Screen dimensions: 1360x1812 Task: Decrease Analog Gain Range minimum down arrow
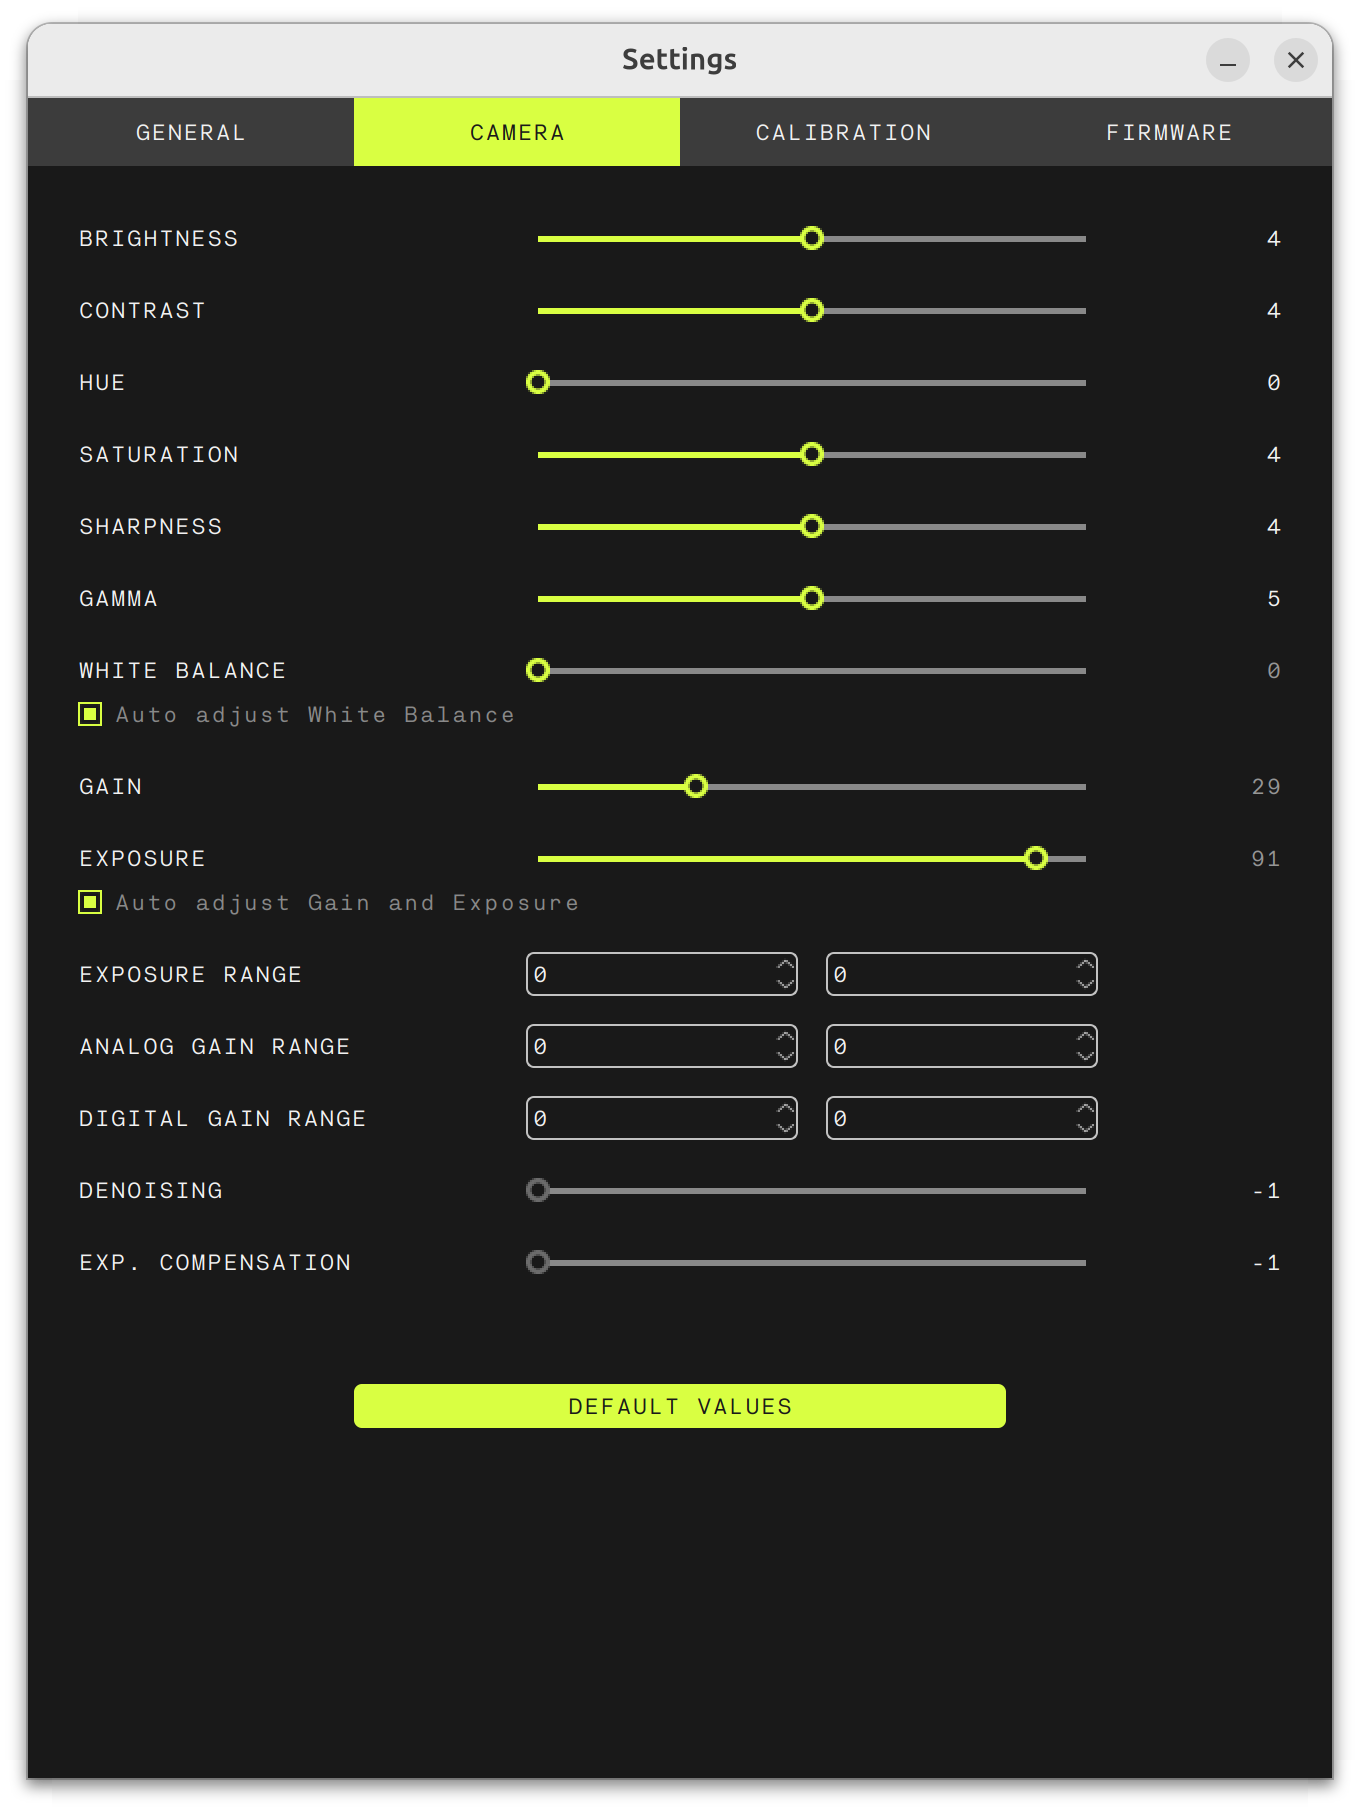click(x=785, y=1056)
